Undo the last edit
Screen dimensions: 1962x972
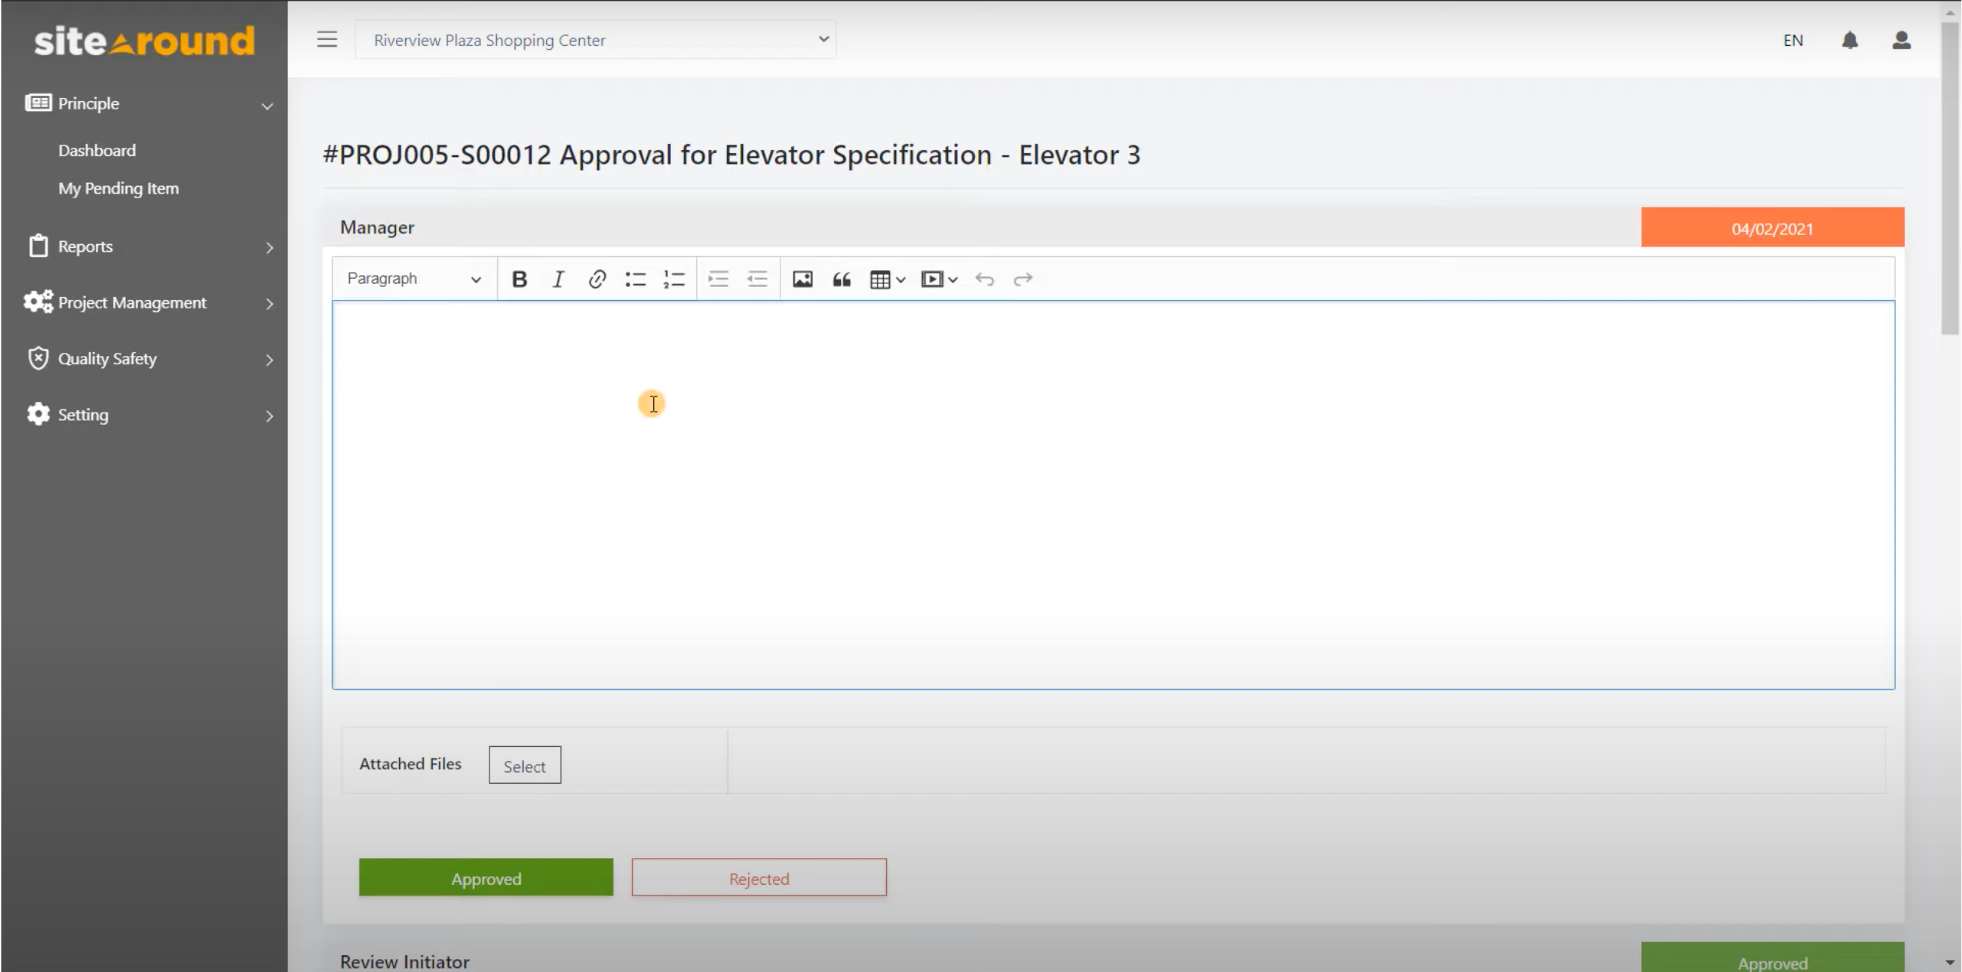pos(985,279)
